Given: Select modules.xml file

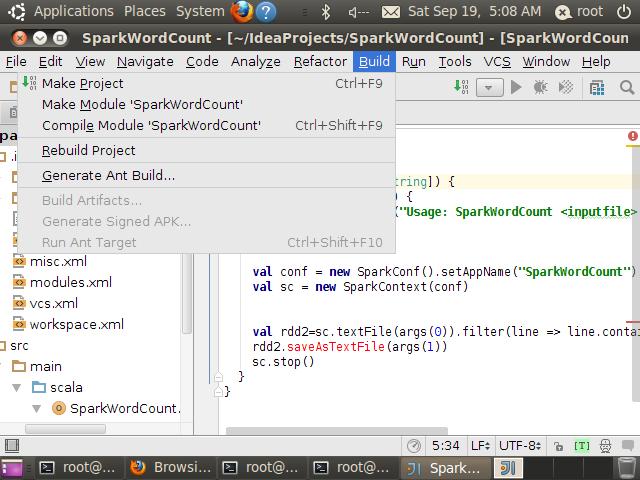Looking at the screenshot, I should 71,282.
